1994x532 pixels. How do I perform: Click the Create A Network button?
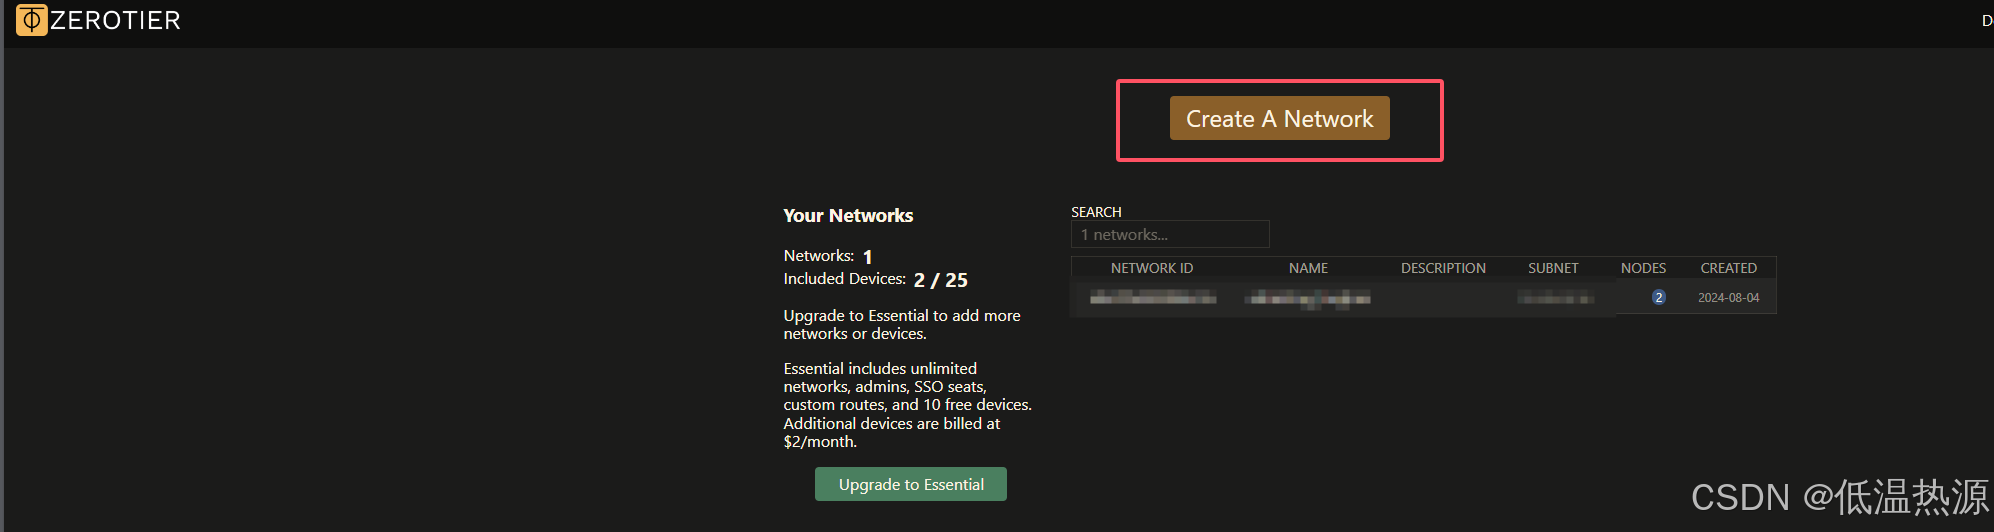pos(1279,118)
